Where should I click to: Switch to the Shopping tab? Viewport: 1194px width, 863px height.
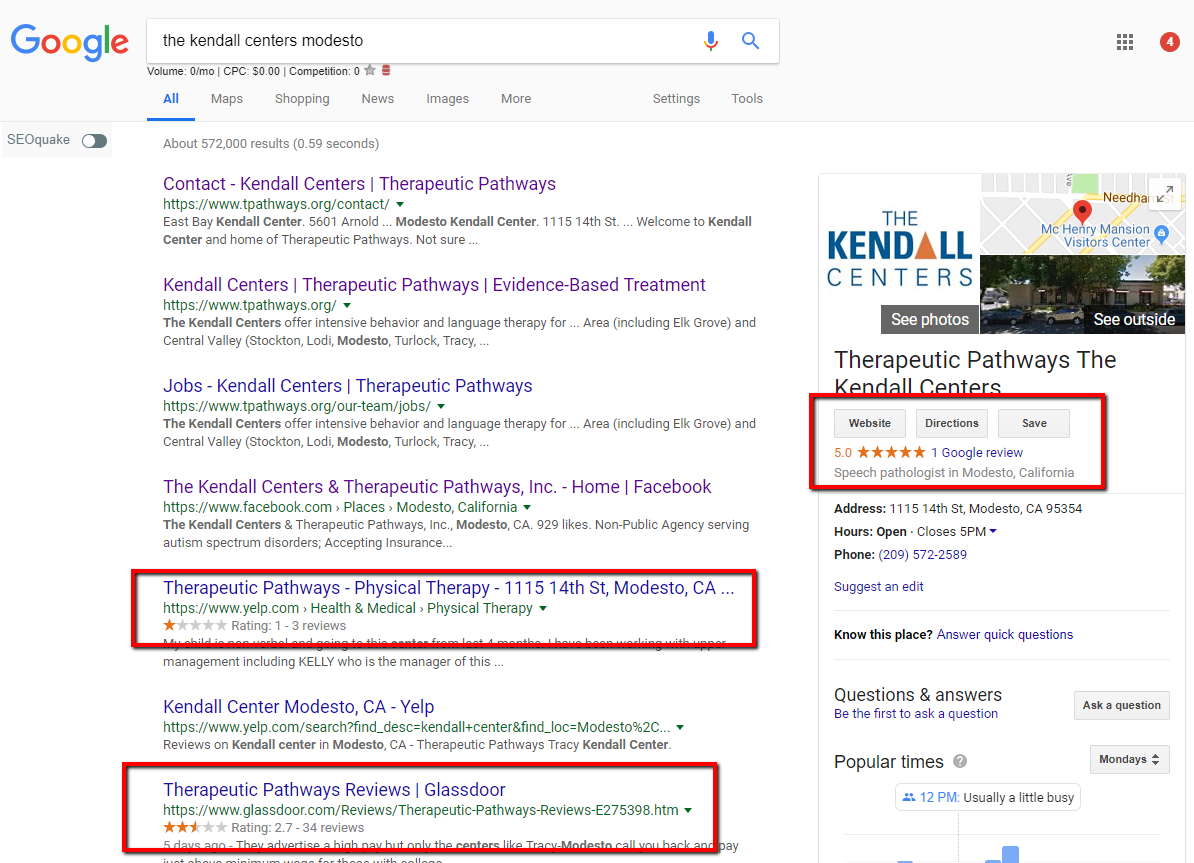click(x=302, y=99)
